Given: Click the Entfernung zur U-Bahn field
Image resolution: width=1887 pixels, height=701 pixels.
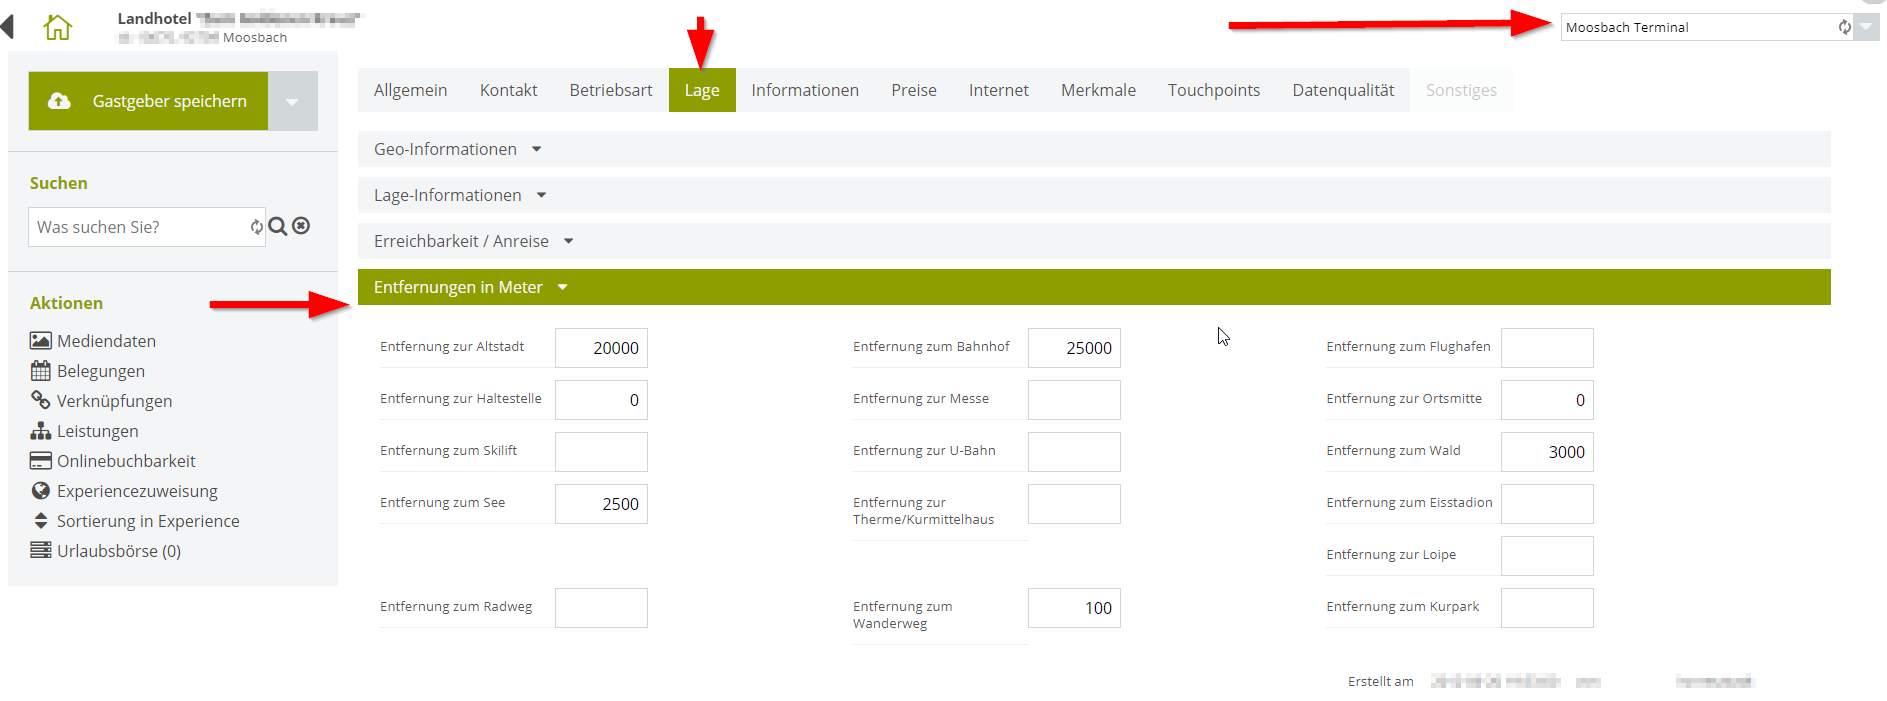Looking at the screenshot, I should pyautogui.click(x=1074, y=452).
